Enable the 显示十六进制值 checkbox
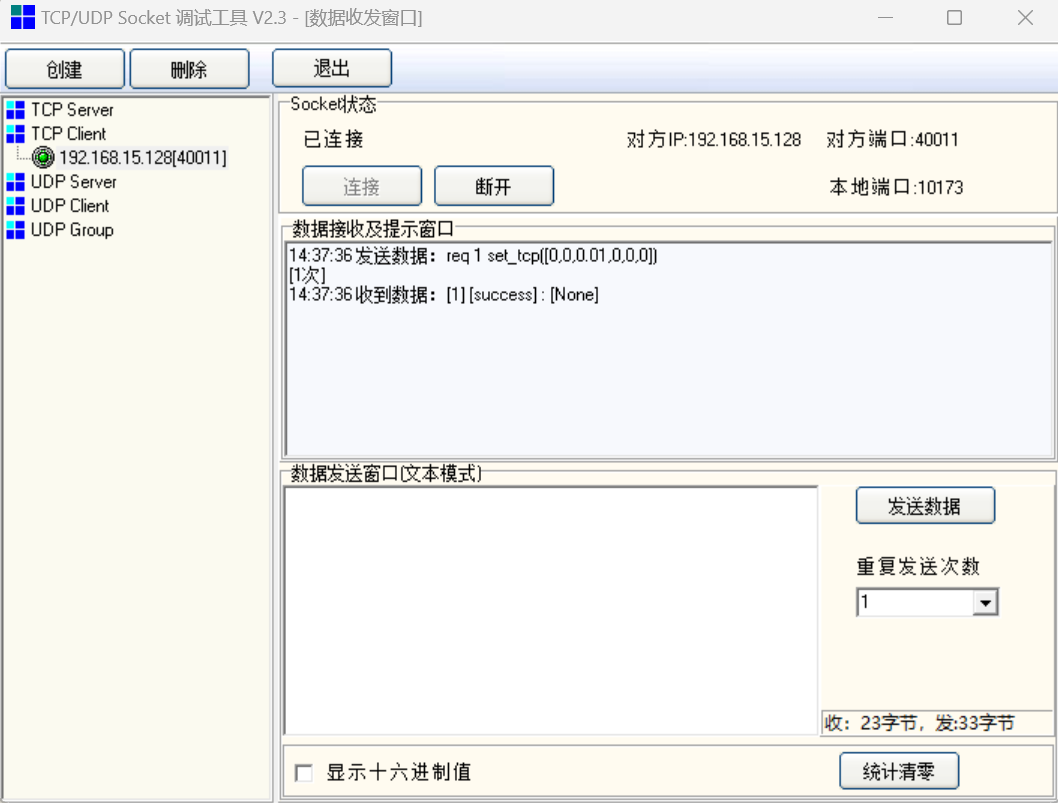 pos(304,773)
